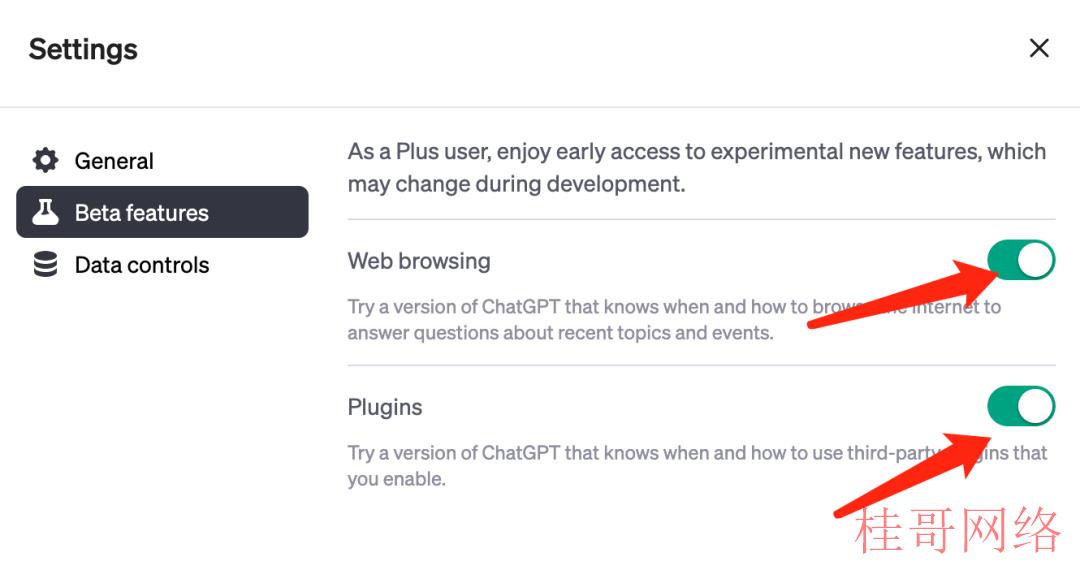Disable the Web browsing toggle
Viewport: 1080px width, 570px height.
1021,260
